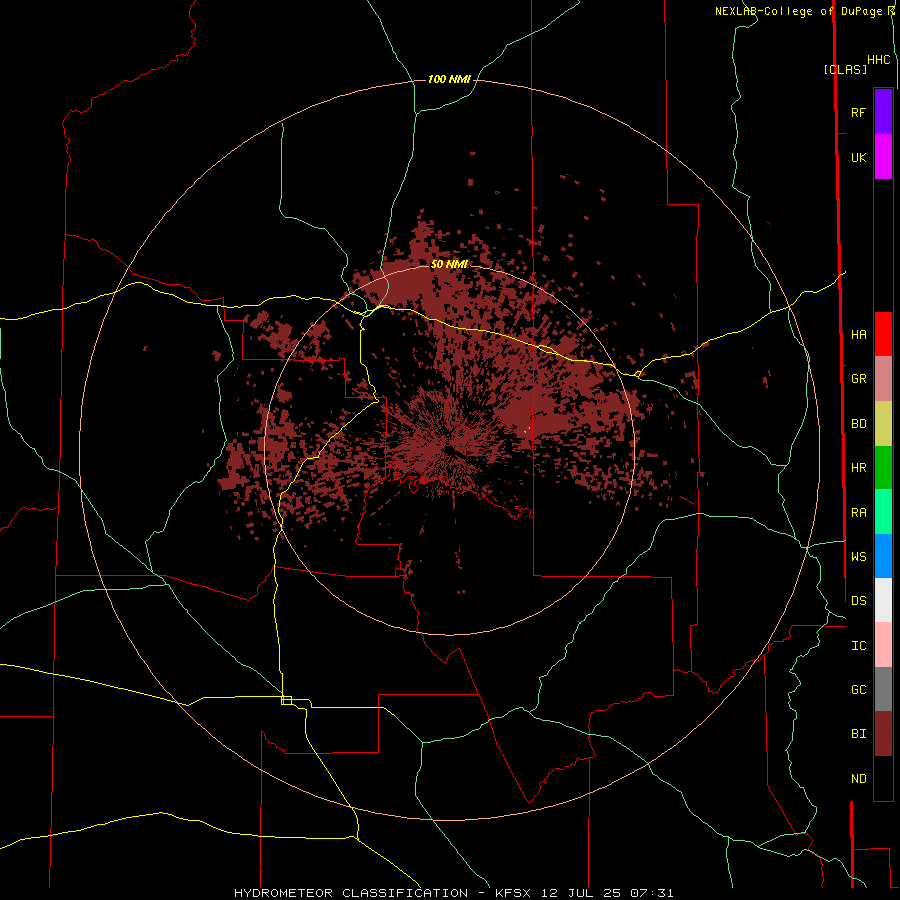Click the GC legend label
Image resolution: width=900 pixels, height=900 pixels.
(858, 690)
